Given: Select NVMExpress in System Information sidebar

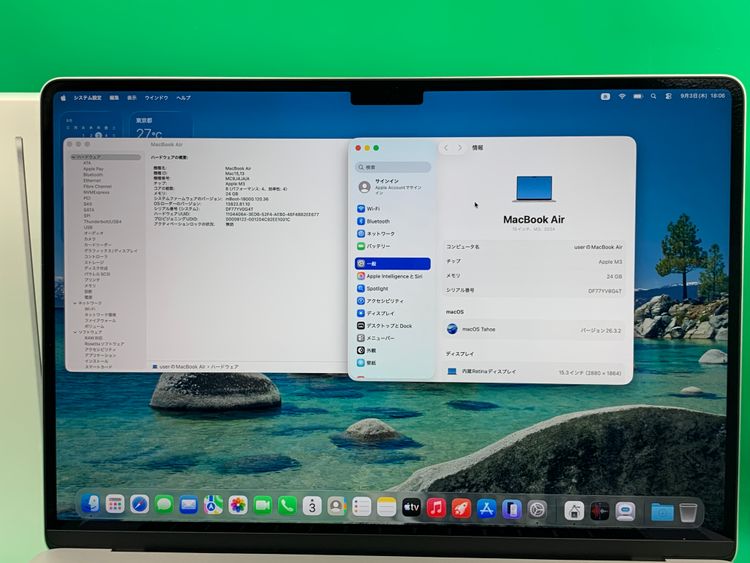Looking at the screenshot, I should (x=96, y=192).
